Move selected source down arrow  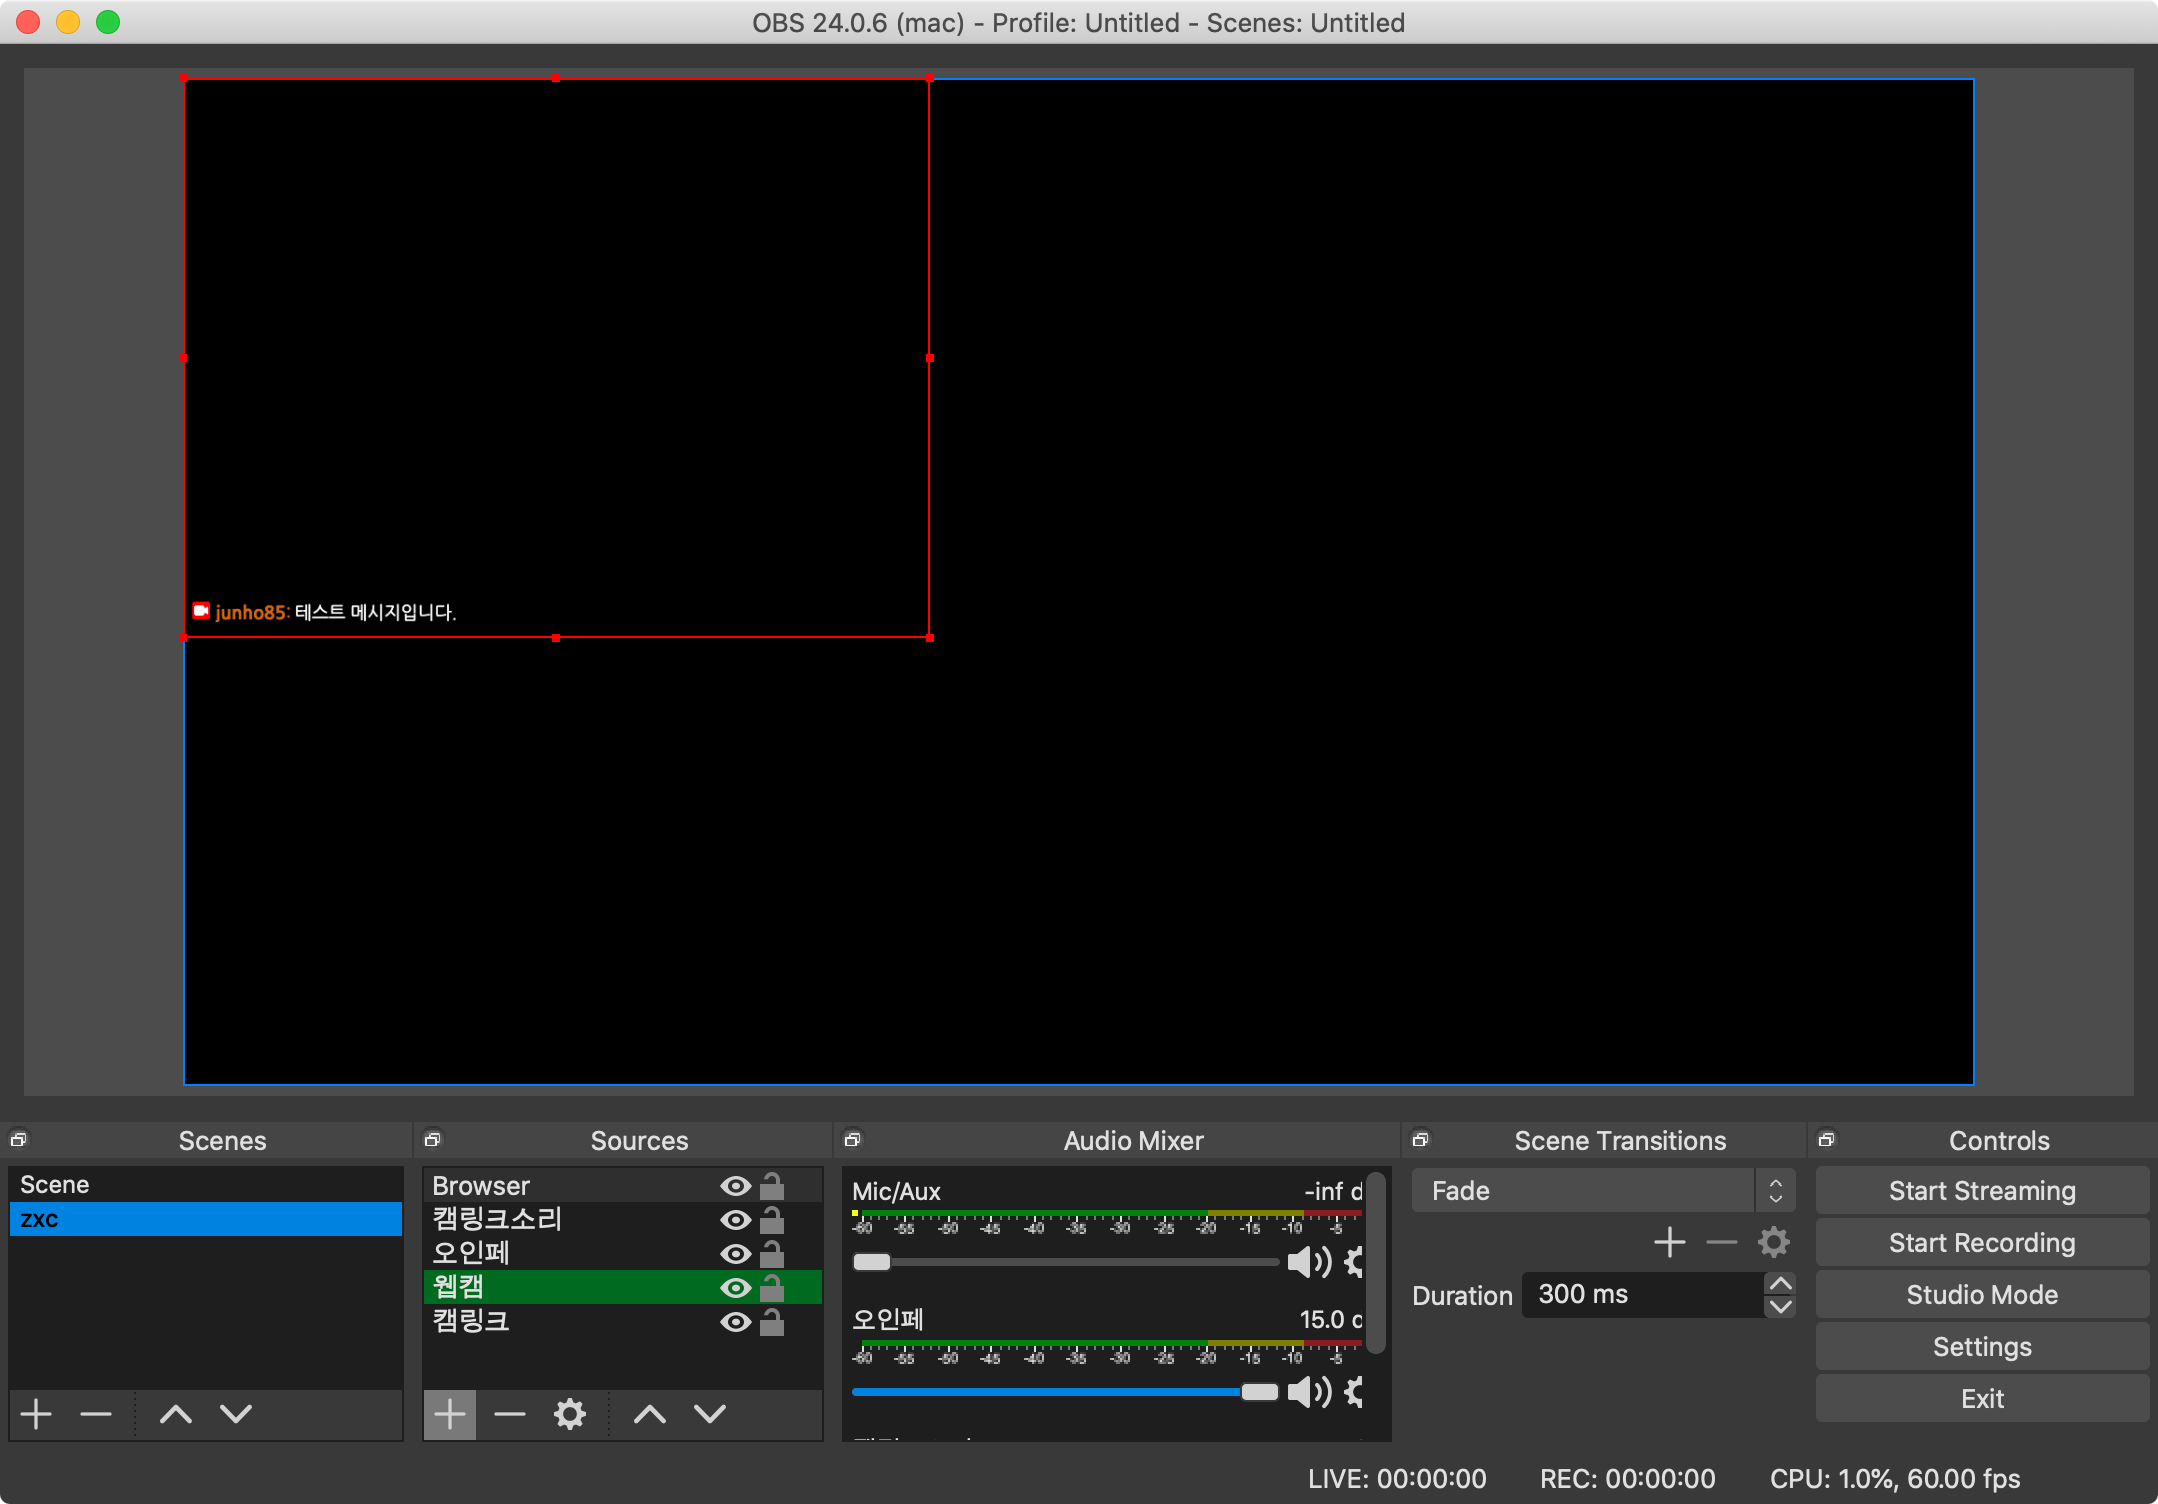pos(710,1413)
